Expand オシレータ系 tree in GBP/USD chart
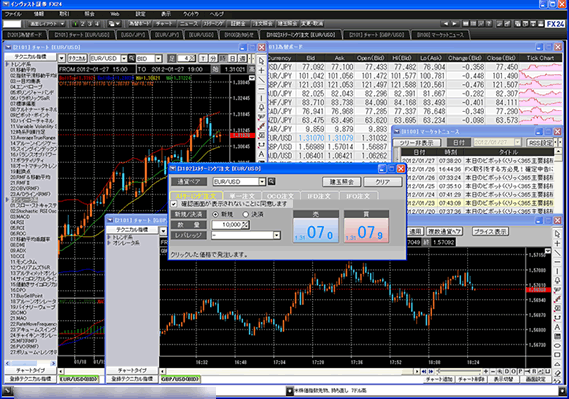Image resolution: width=569 pixels, height=399 pixels. [x=109, y=243]
